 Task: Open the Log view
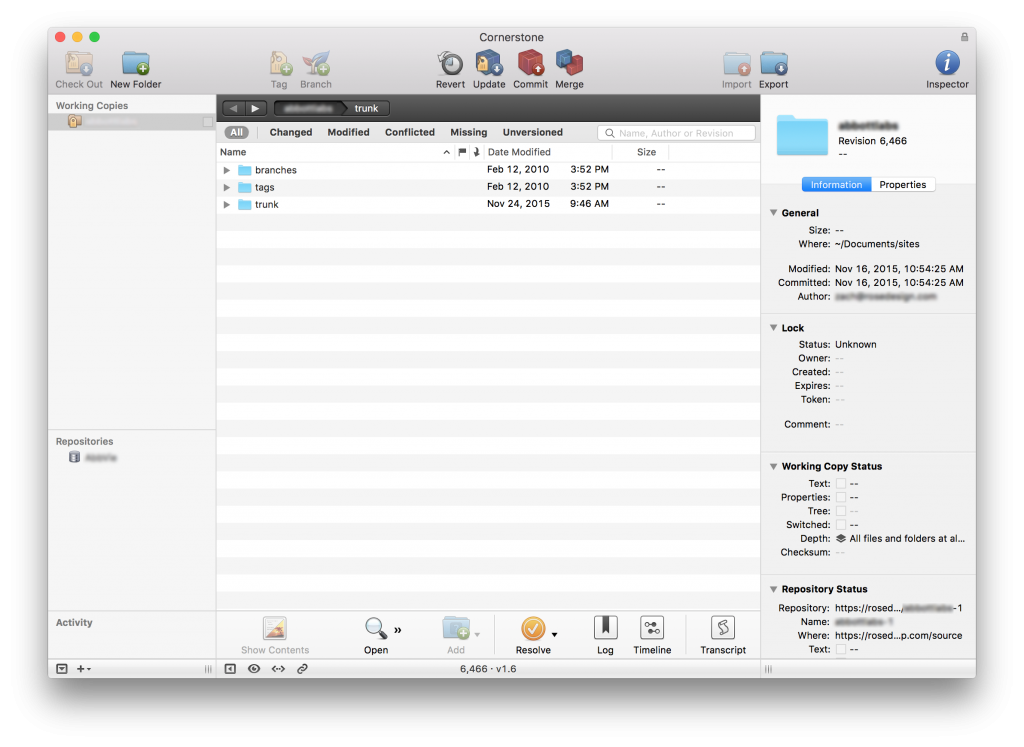605,628
